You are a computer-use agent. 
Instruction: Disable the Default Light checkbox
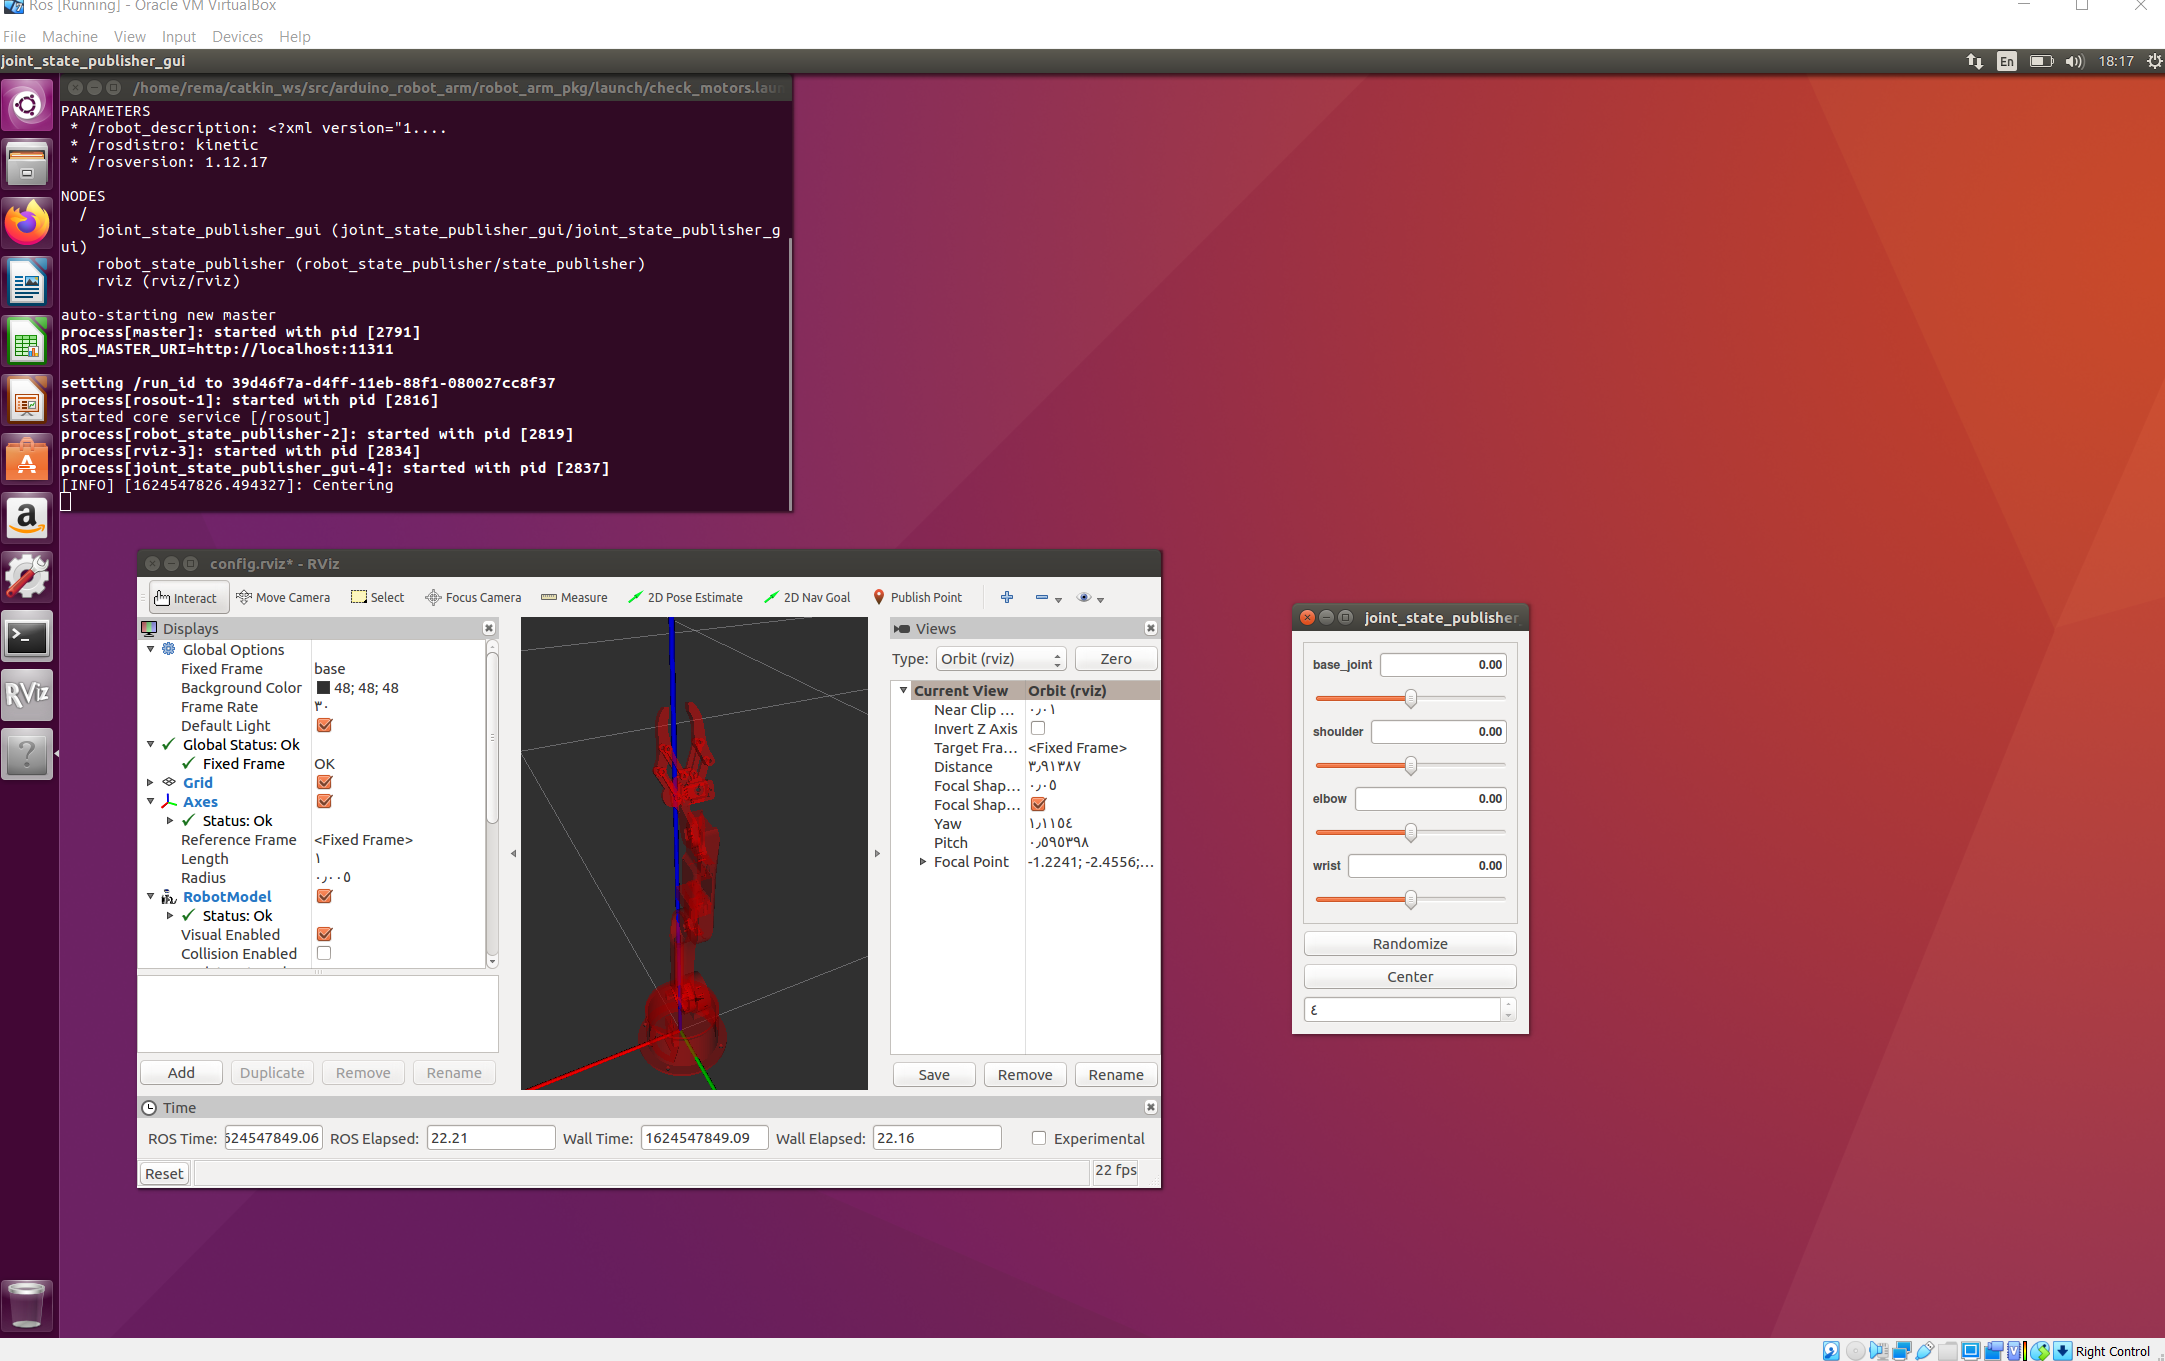(x=323, y=725)
